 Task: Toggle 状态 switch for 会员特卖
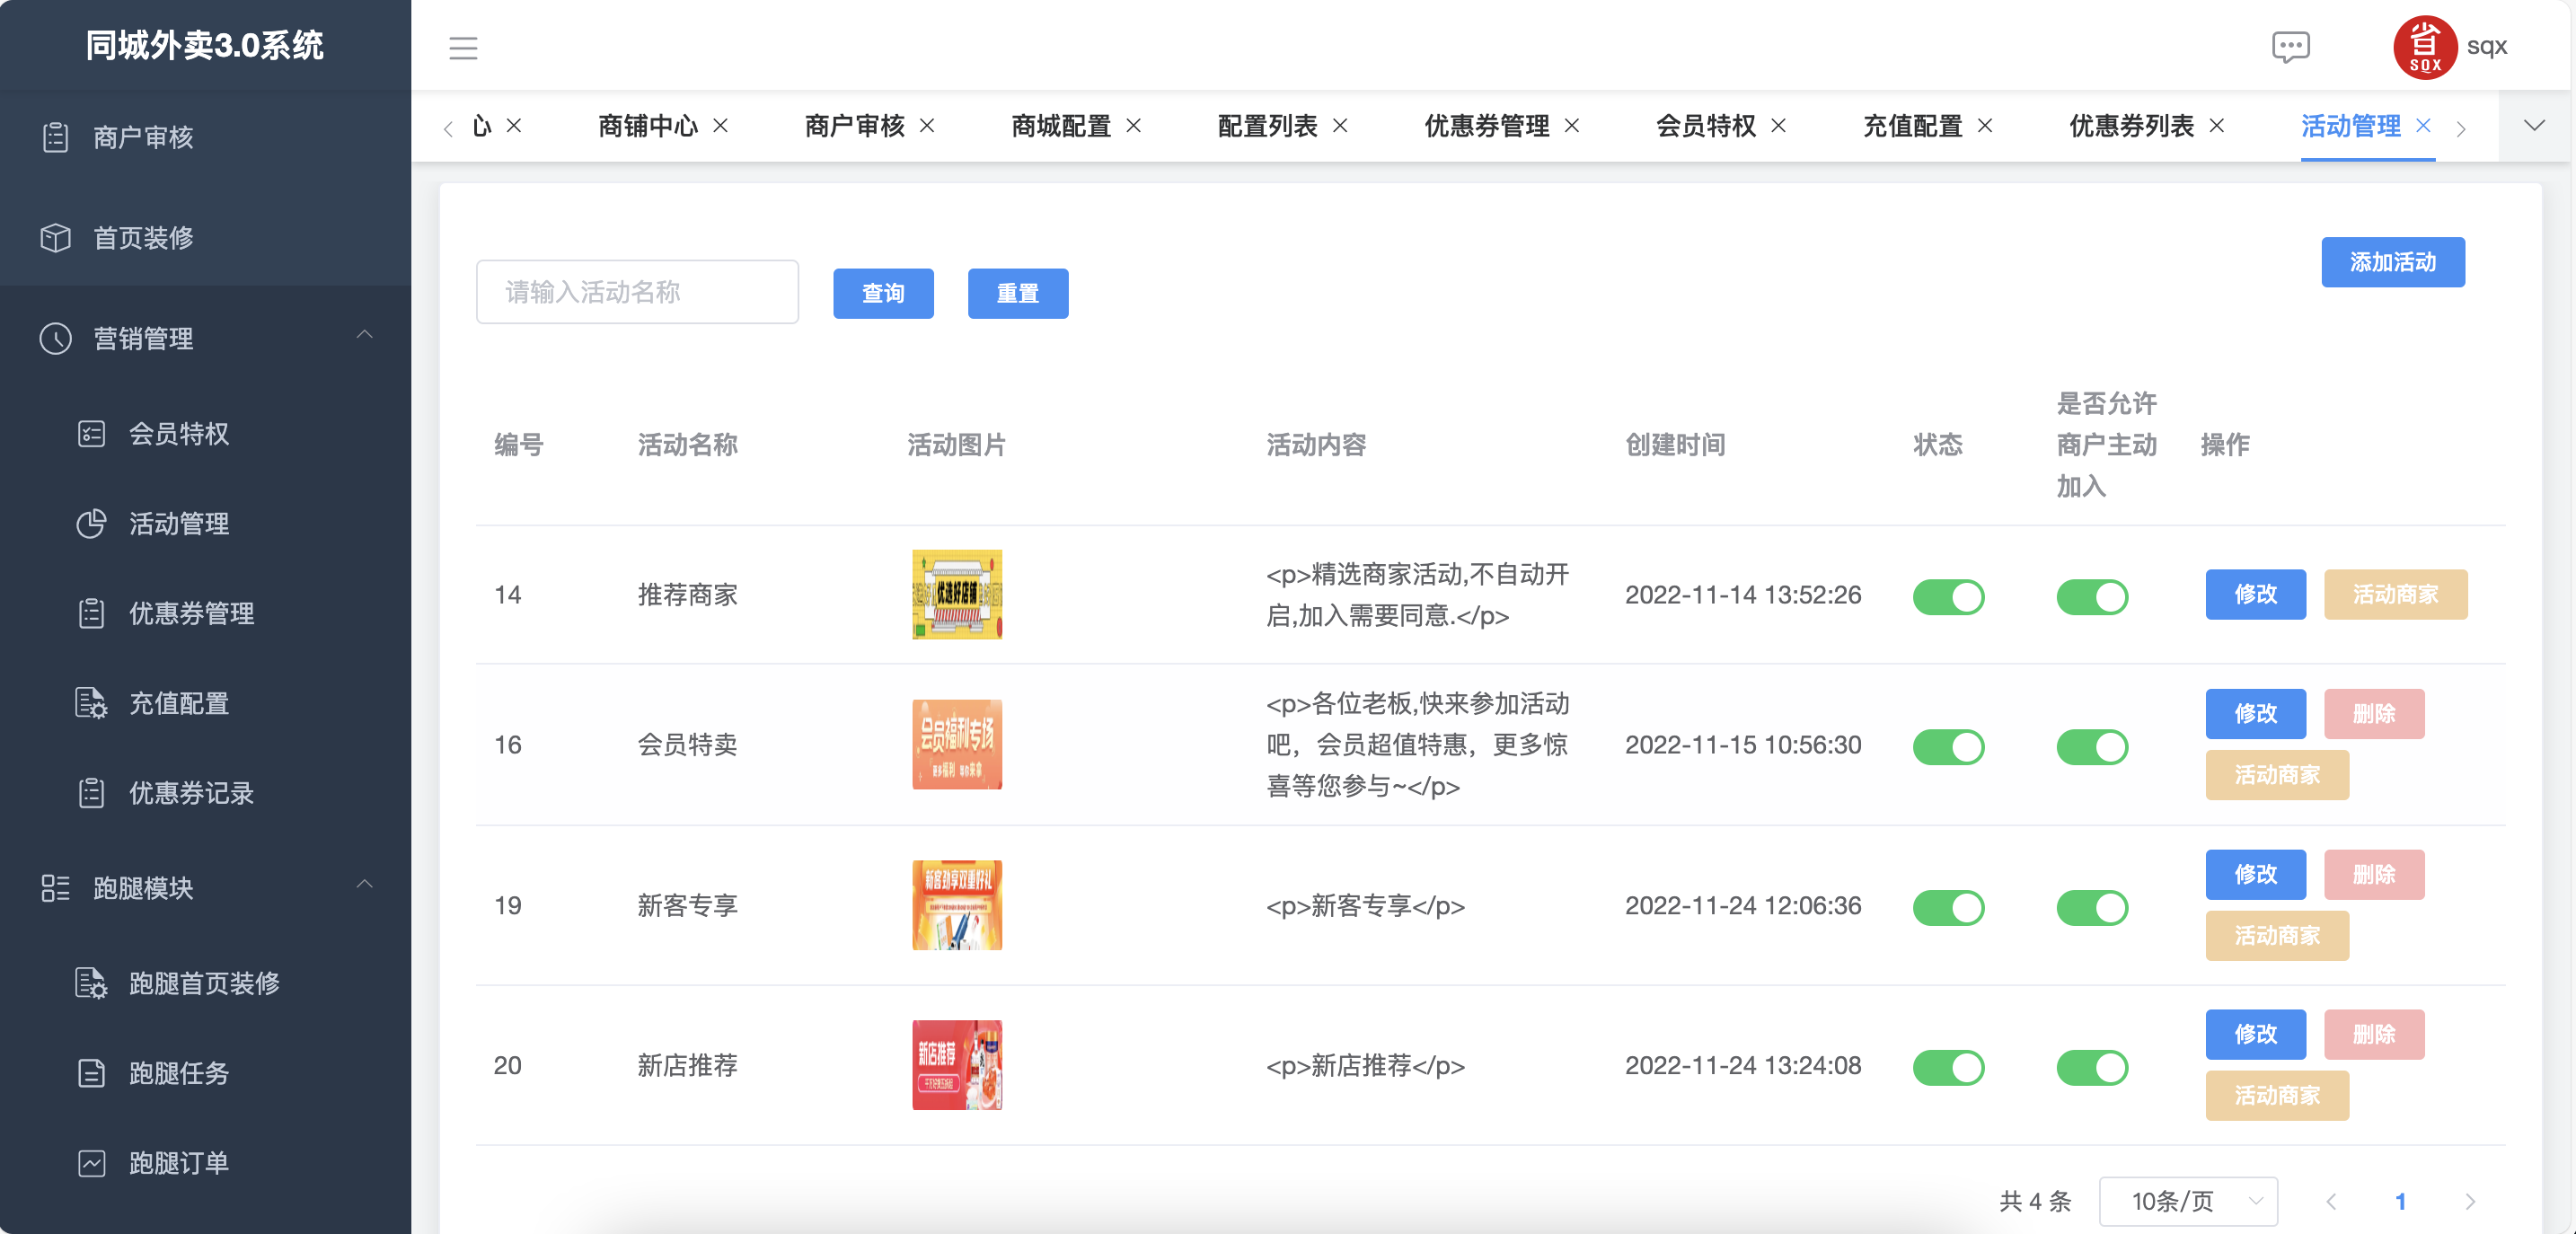point(1948,747)
